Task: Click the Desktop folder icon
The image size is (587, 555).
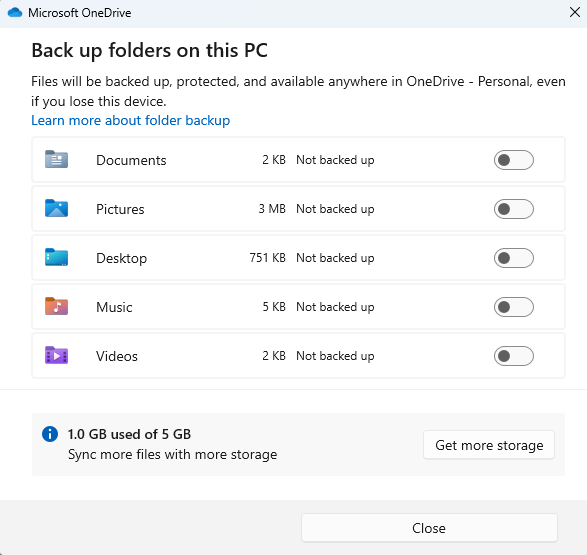Action: (x=56, y=257)
